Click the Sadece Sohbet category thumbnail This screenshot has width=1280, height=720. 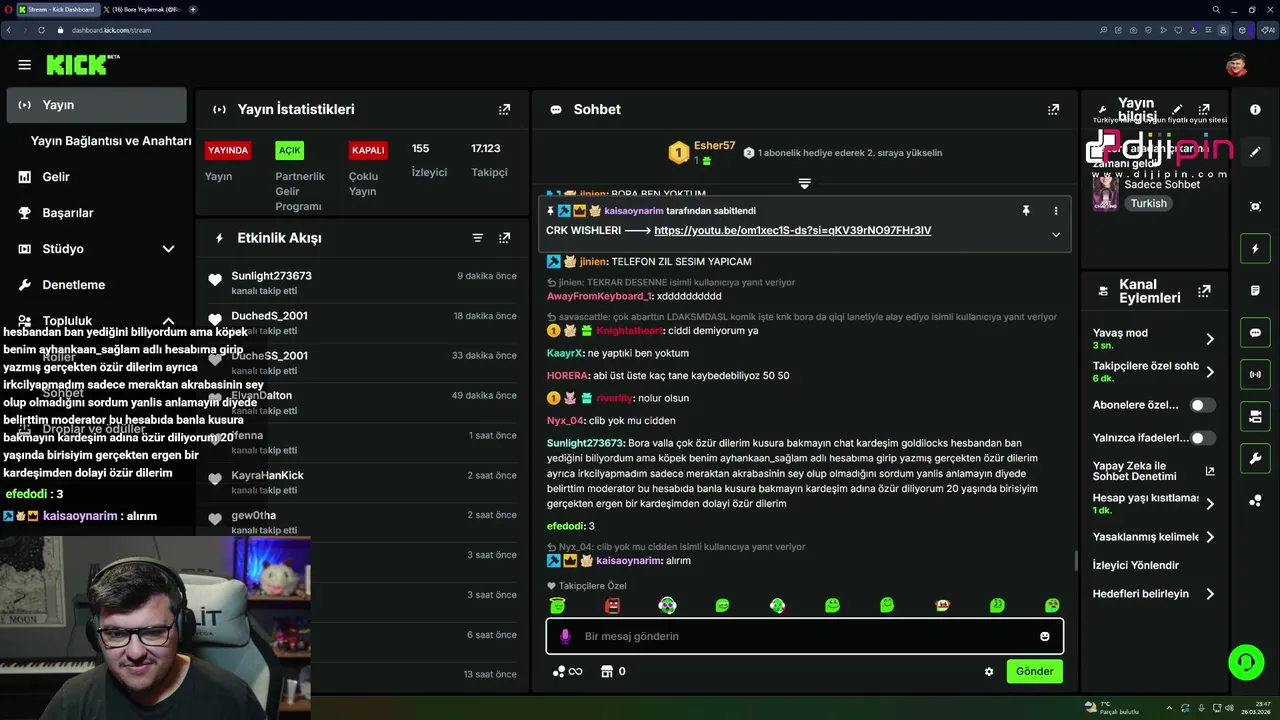point(1106,193)
